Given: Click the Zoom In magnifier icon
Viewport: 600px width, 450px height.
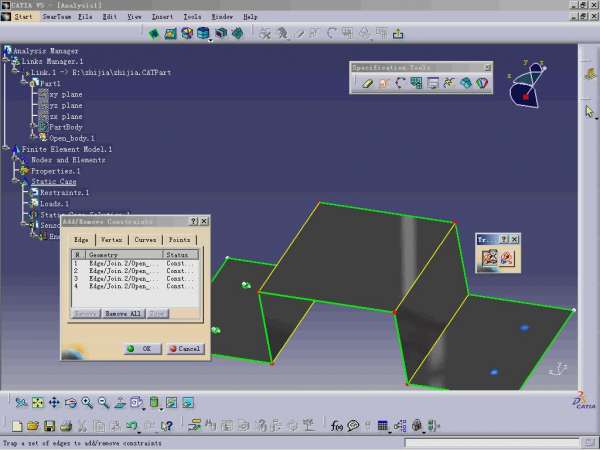Looking at the screenshot, I should (x=87, y=403).
